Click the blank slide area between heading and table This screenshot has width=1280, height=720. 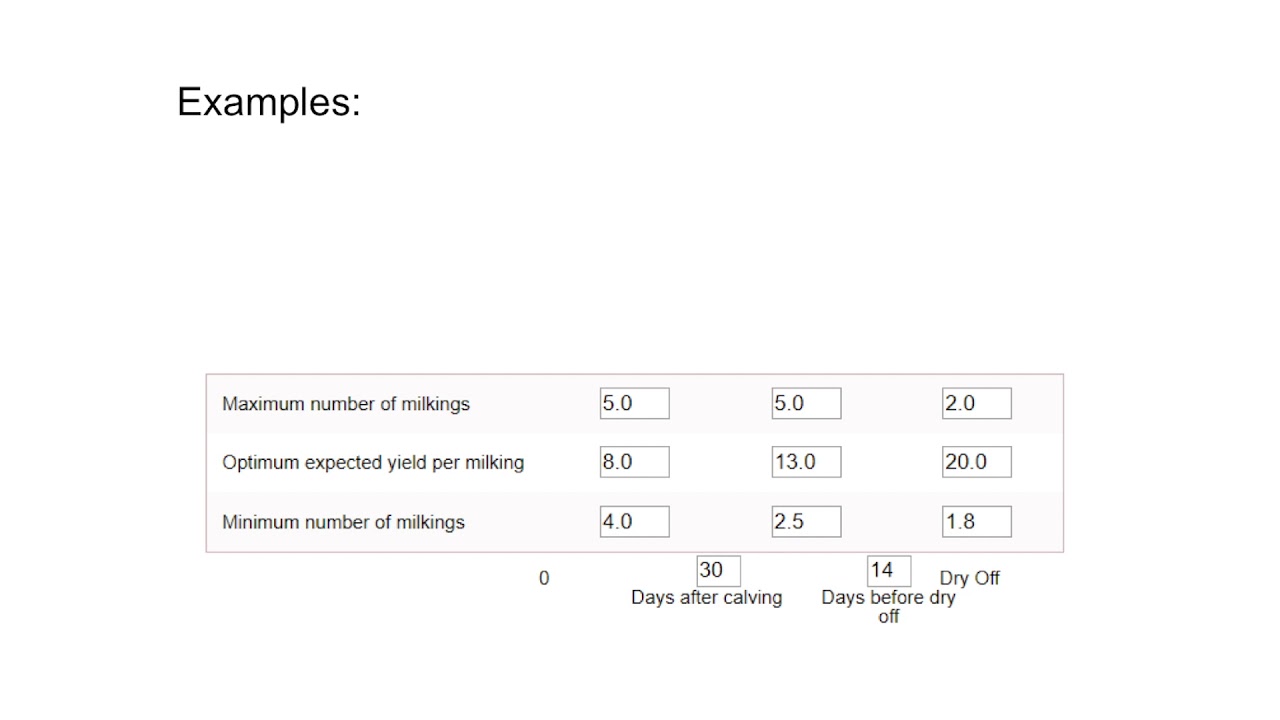640,250
